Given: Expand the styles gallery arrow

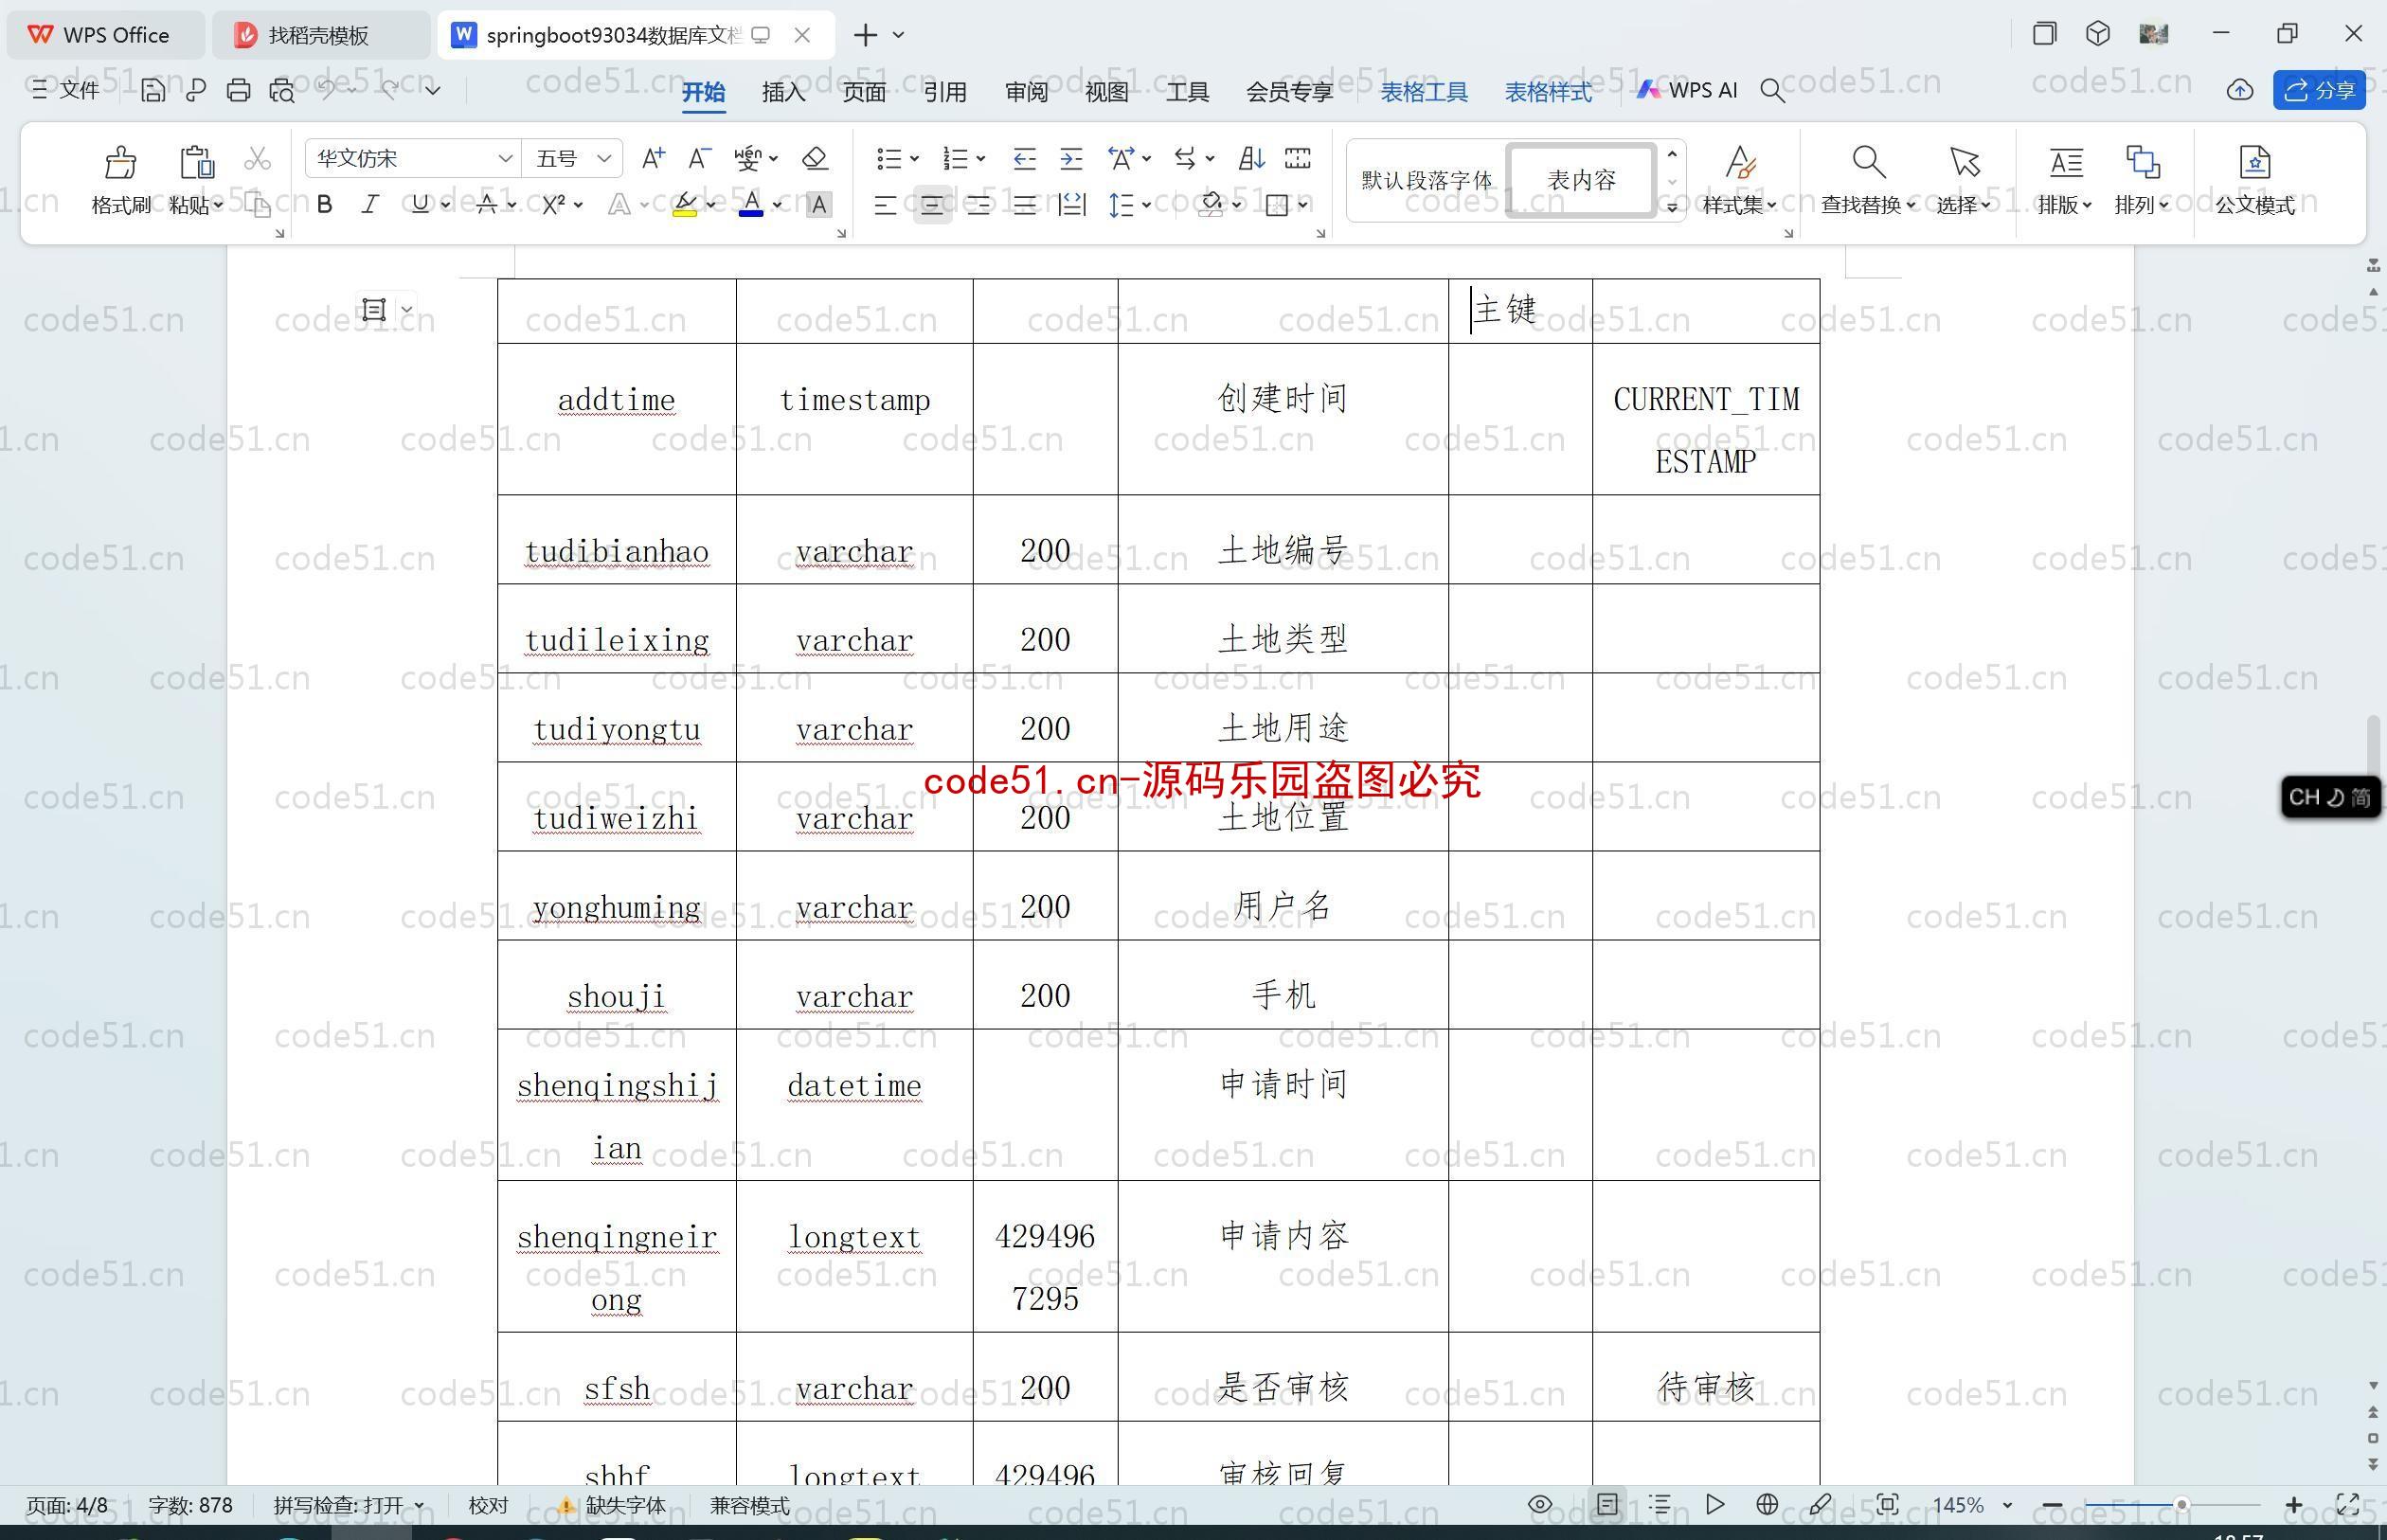Looking at the screenshot, I should pos(1671,207).
